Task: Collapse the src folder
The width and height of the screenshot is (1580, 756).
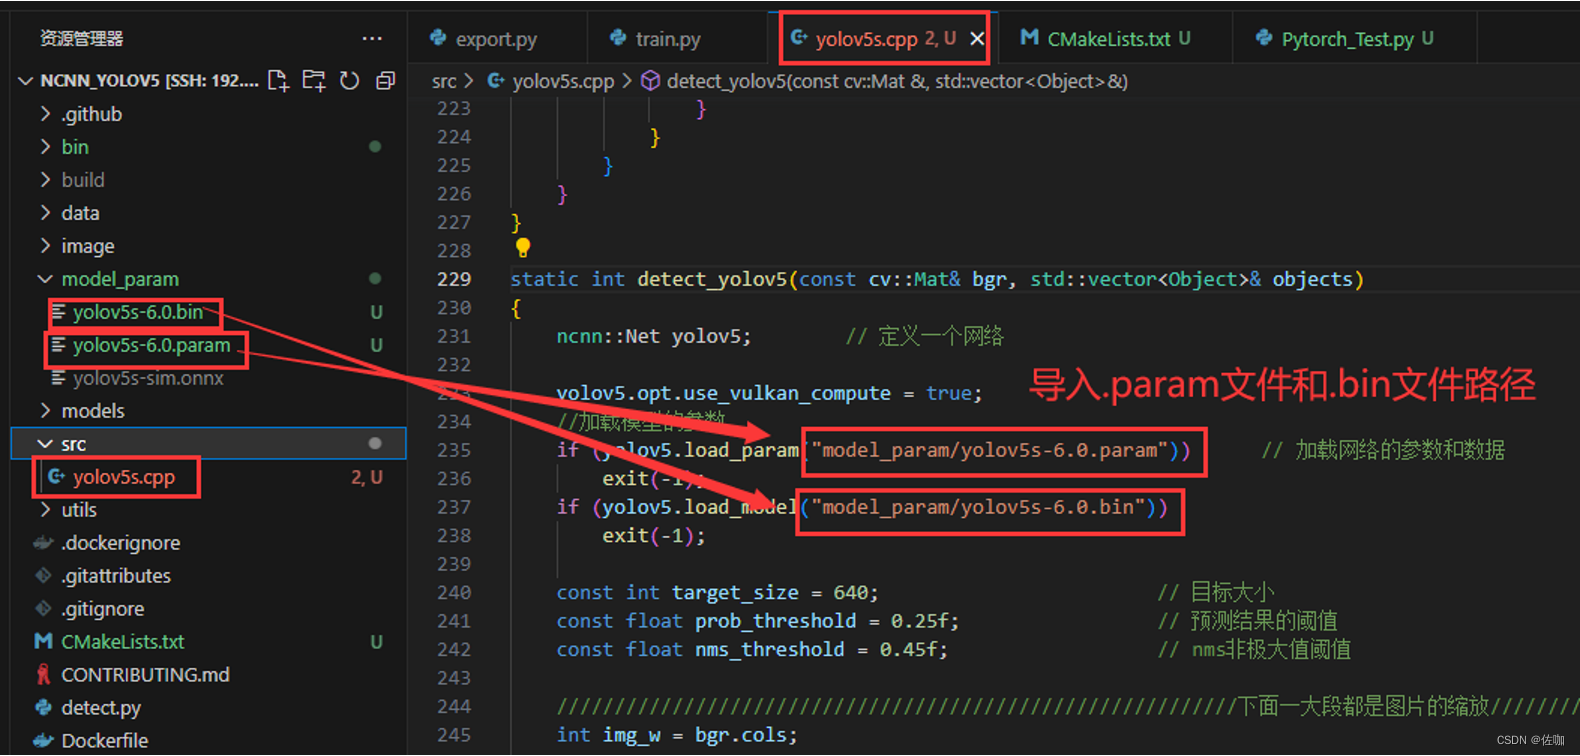Action: (45, 444)
